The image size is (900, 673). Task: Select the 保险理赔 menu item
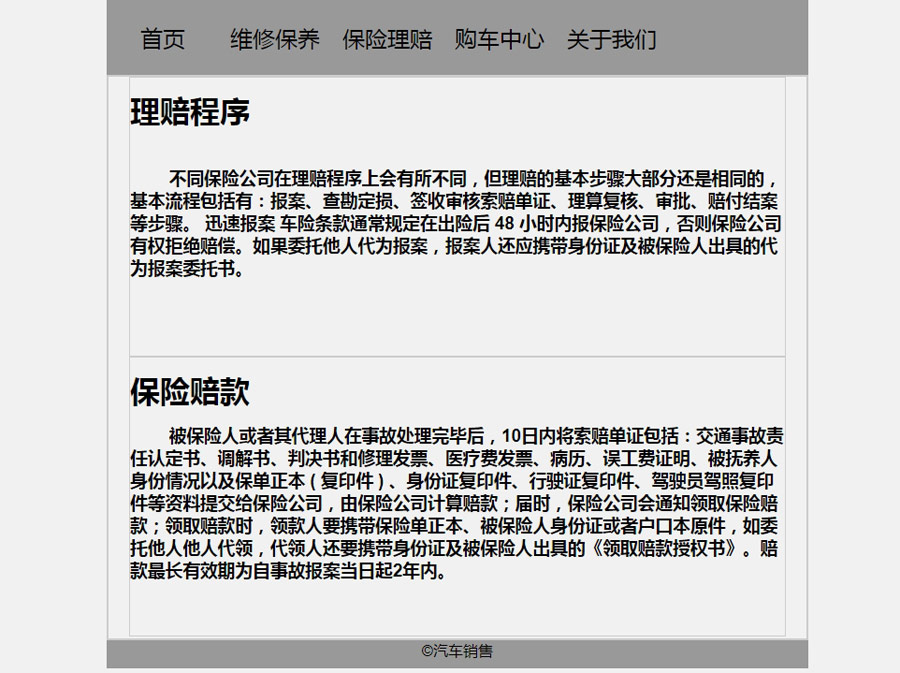tap(387, 40)
